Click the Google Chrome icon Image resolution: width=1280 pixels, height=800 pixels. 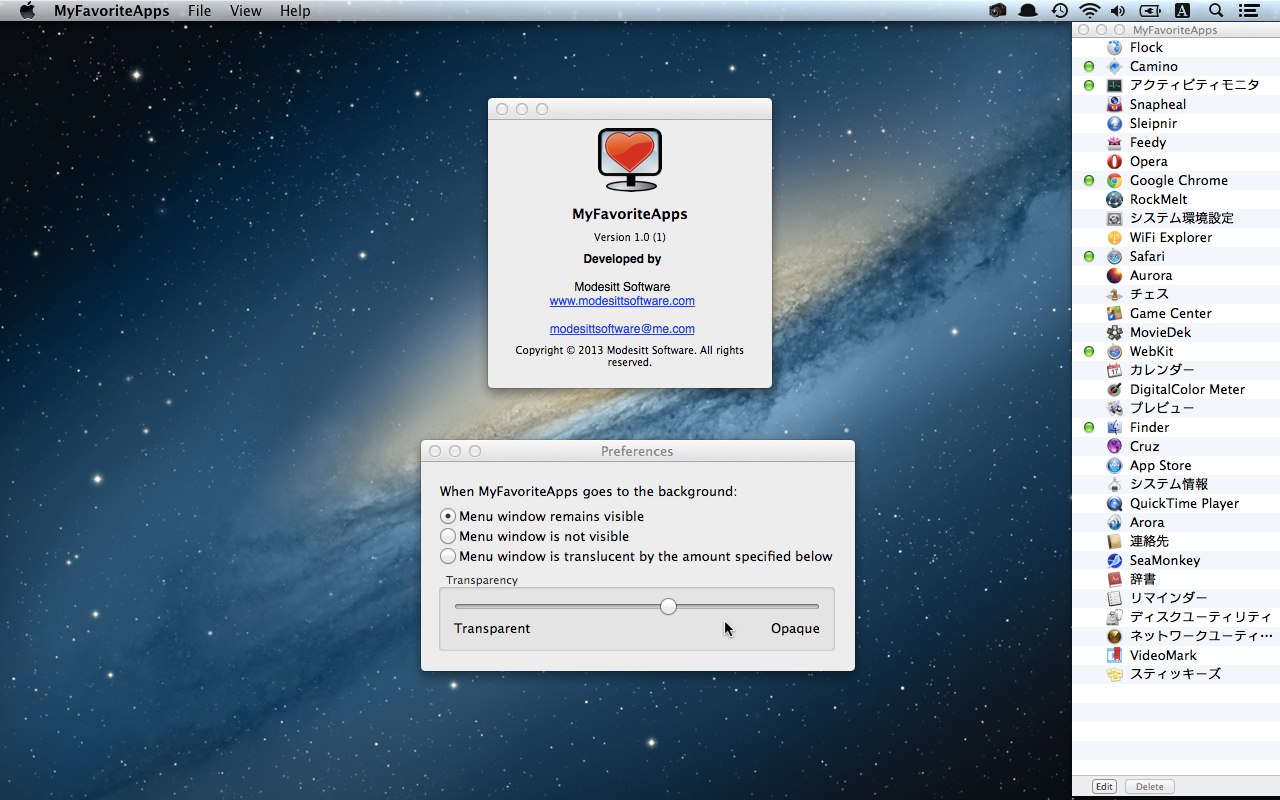point(1114,181)
